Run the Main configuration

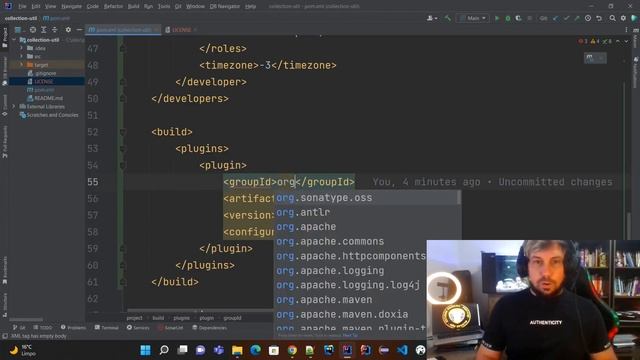(497, 18)
